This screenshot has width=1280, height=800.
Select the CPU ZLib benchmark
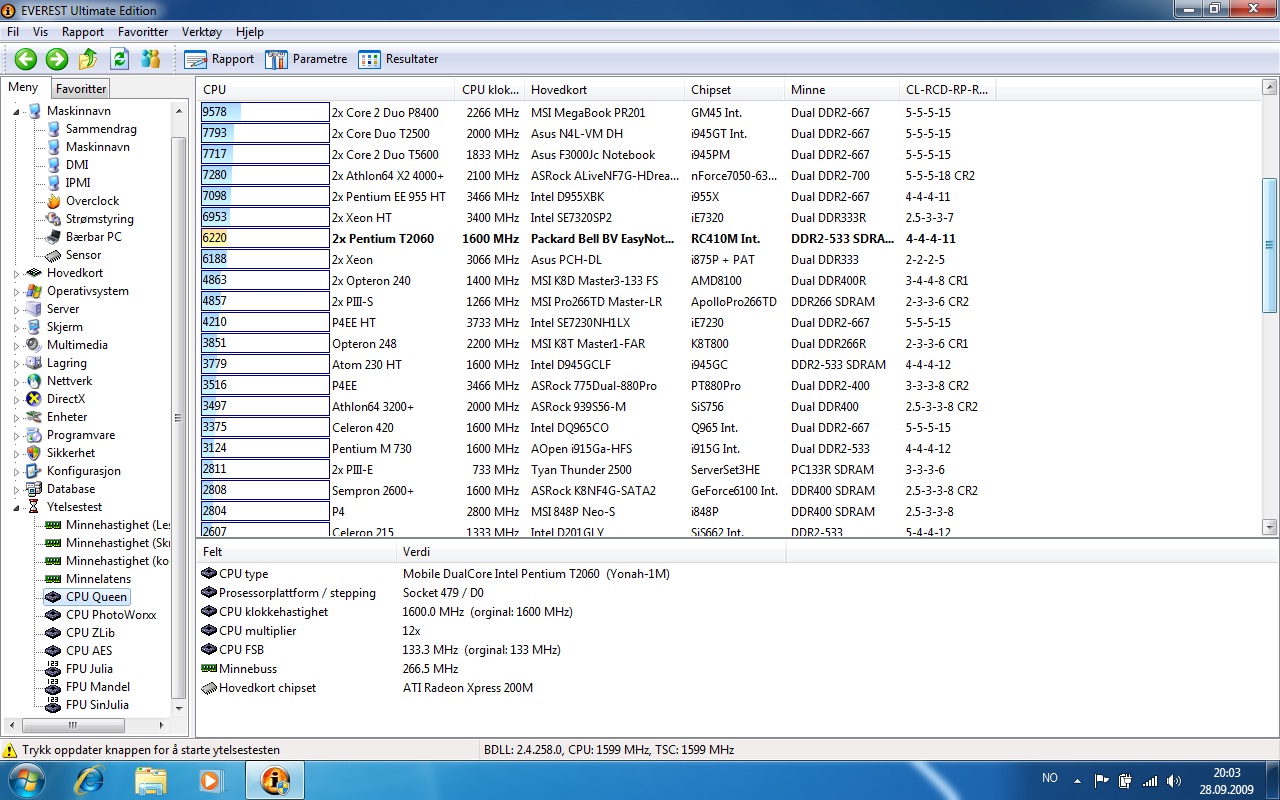point(90,633)
